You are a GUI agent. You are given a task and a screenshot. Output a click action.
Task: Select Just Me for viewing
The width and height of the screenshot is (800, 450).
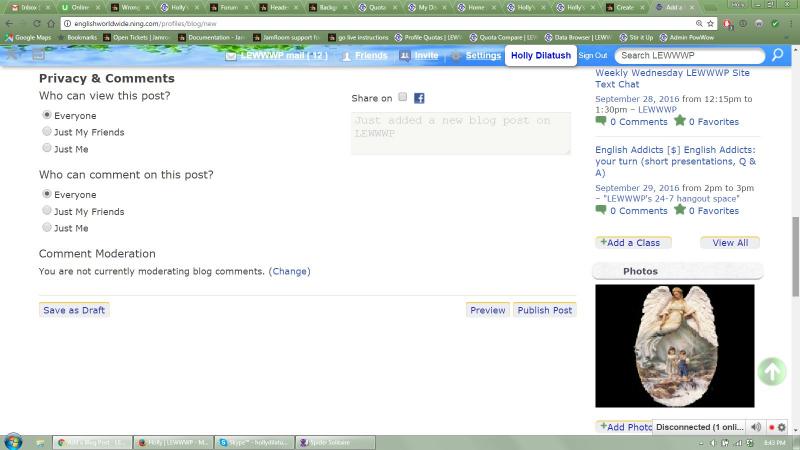47,148
